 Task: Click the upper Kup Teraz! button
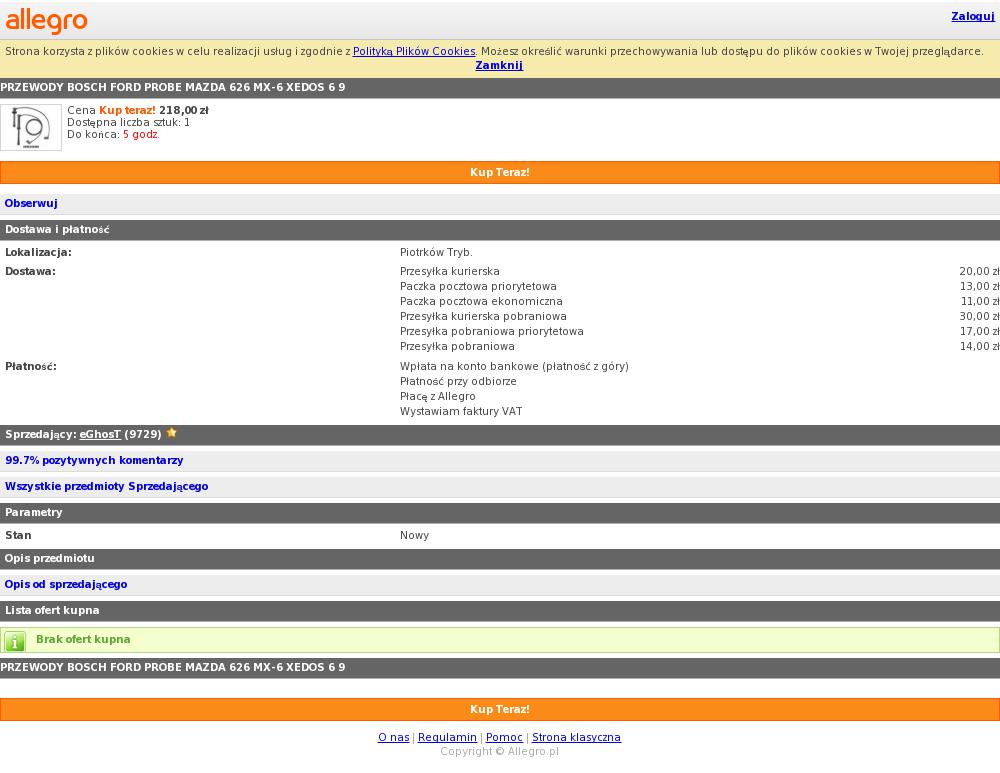(x=500, y=172)
